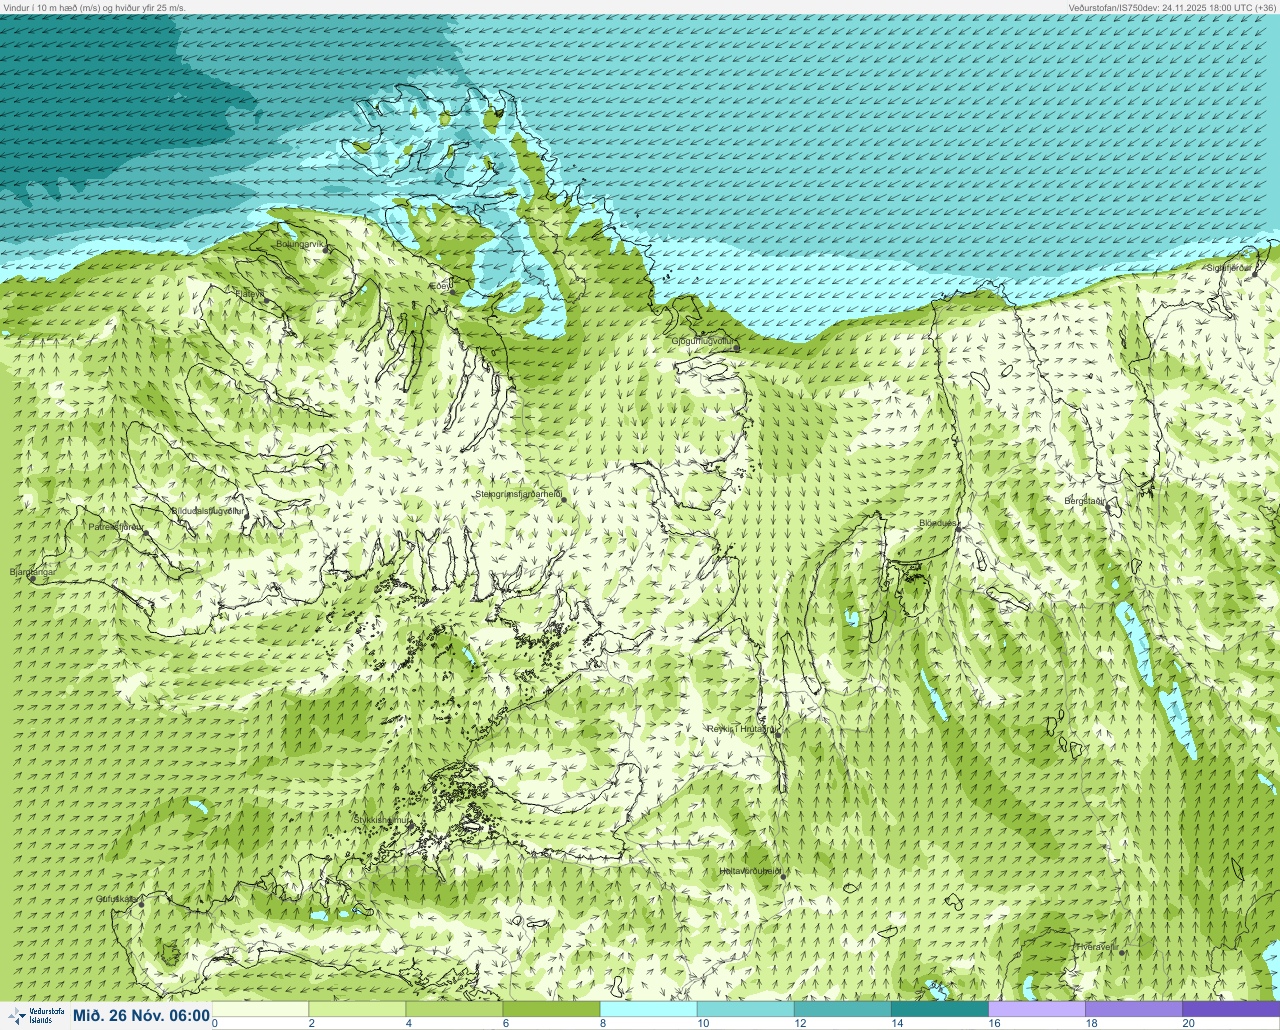Select the 2–4 m/s light green legend swatch
Viewport: 1280px width, 1030px height.
[x=357, y=1009]
